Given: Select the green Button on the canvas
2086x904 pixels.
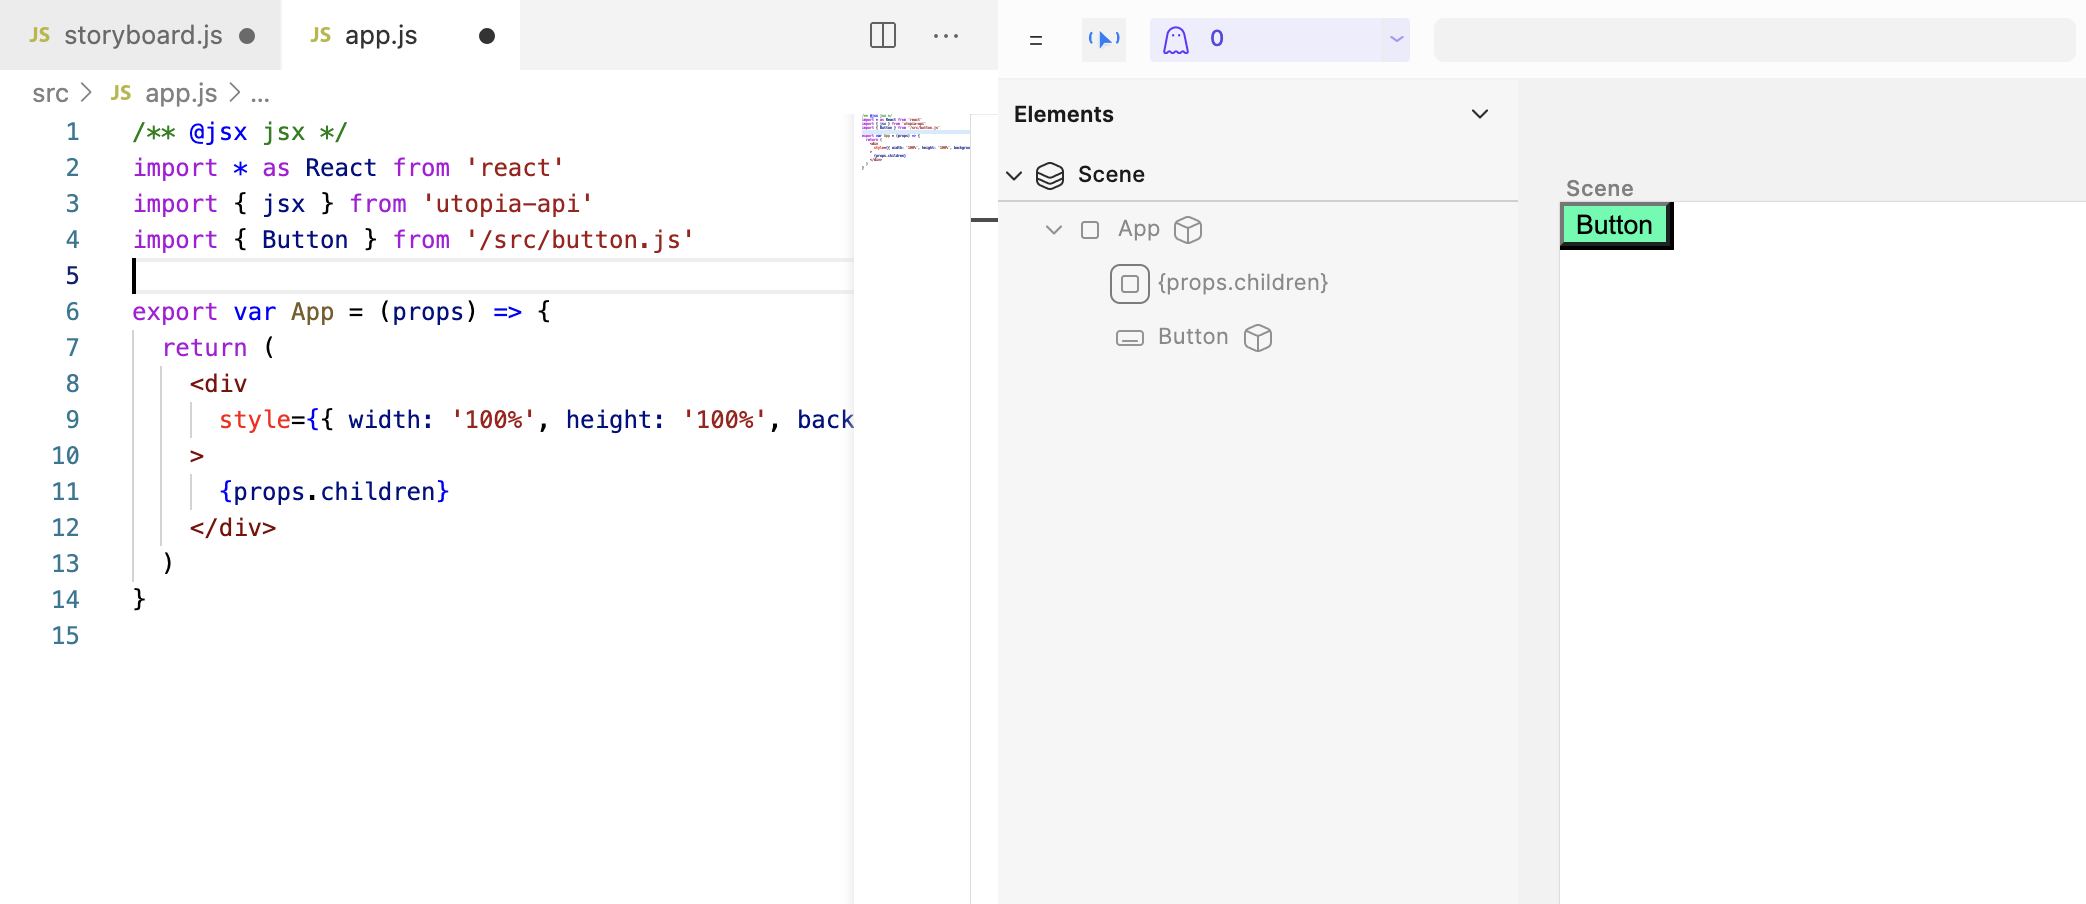Looking at the screenshot, I should coord(1613,225).
